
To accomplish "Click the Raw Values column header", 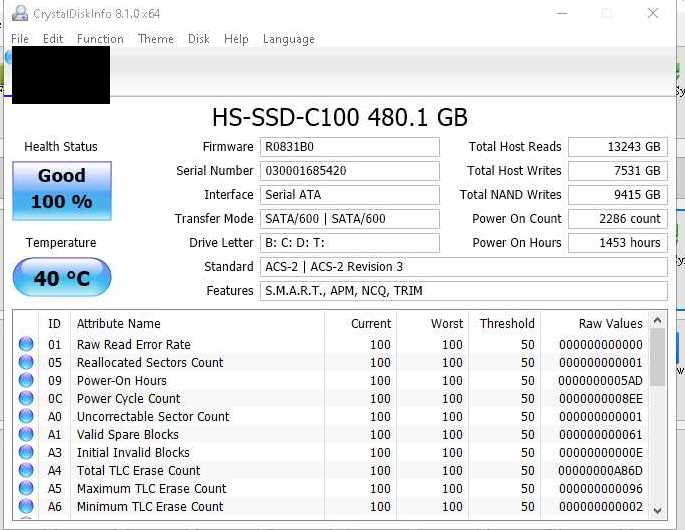I will tap(595, 324).
